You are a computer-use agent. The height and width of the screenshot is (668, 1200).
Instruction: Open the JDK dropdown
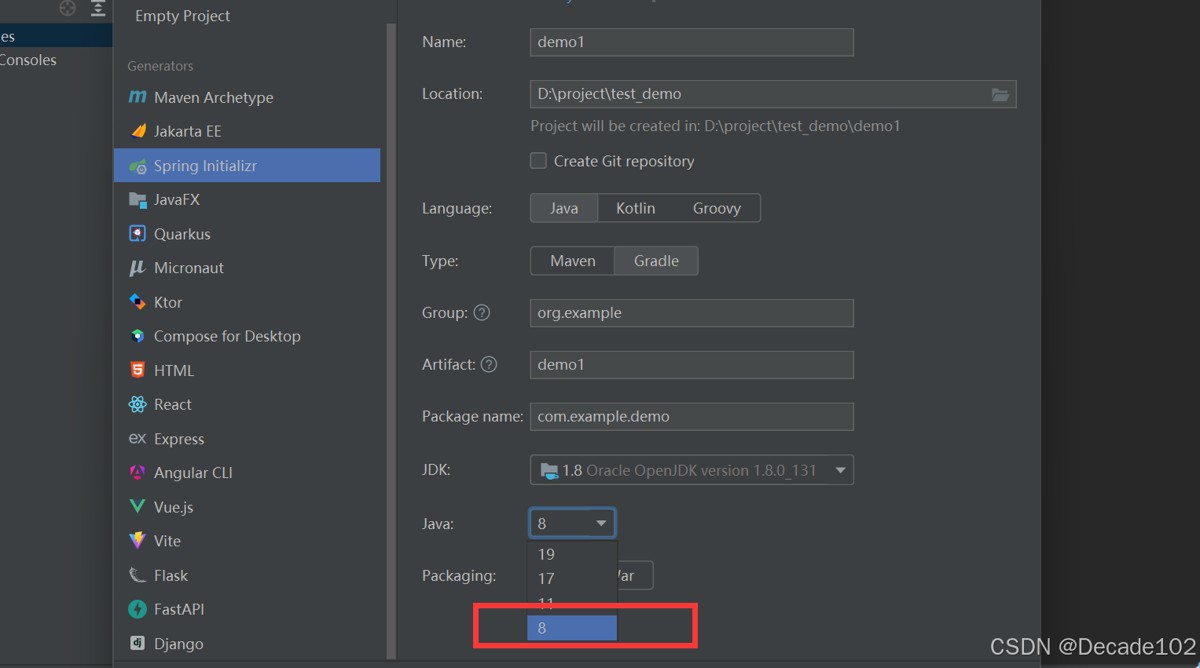(692, 470)
